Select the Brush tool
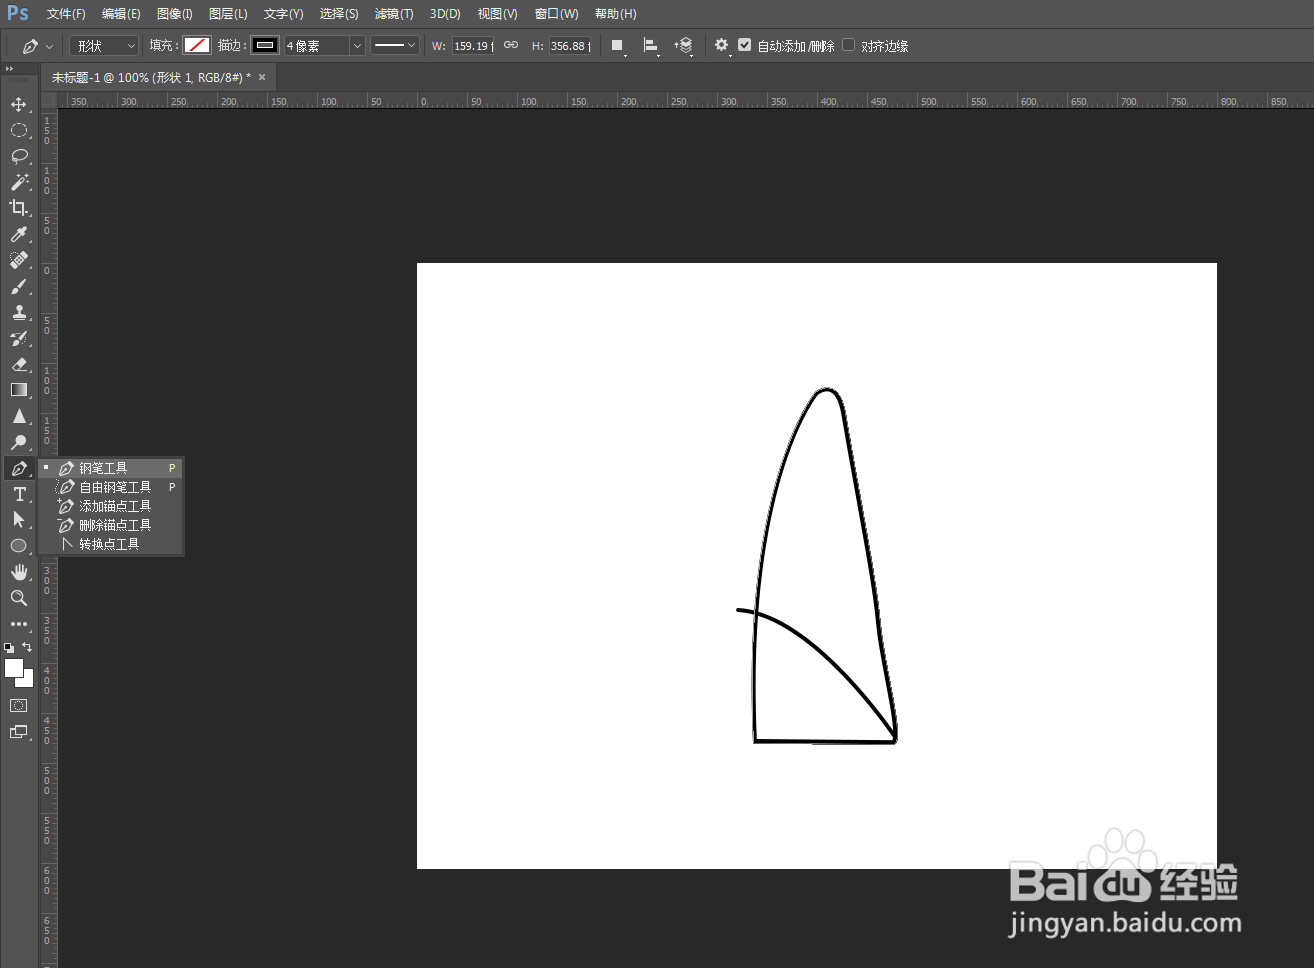 point(19,286)
